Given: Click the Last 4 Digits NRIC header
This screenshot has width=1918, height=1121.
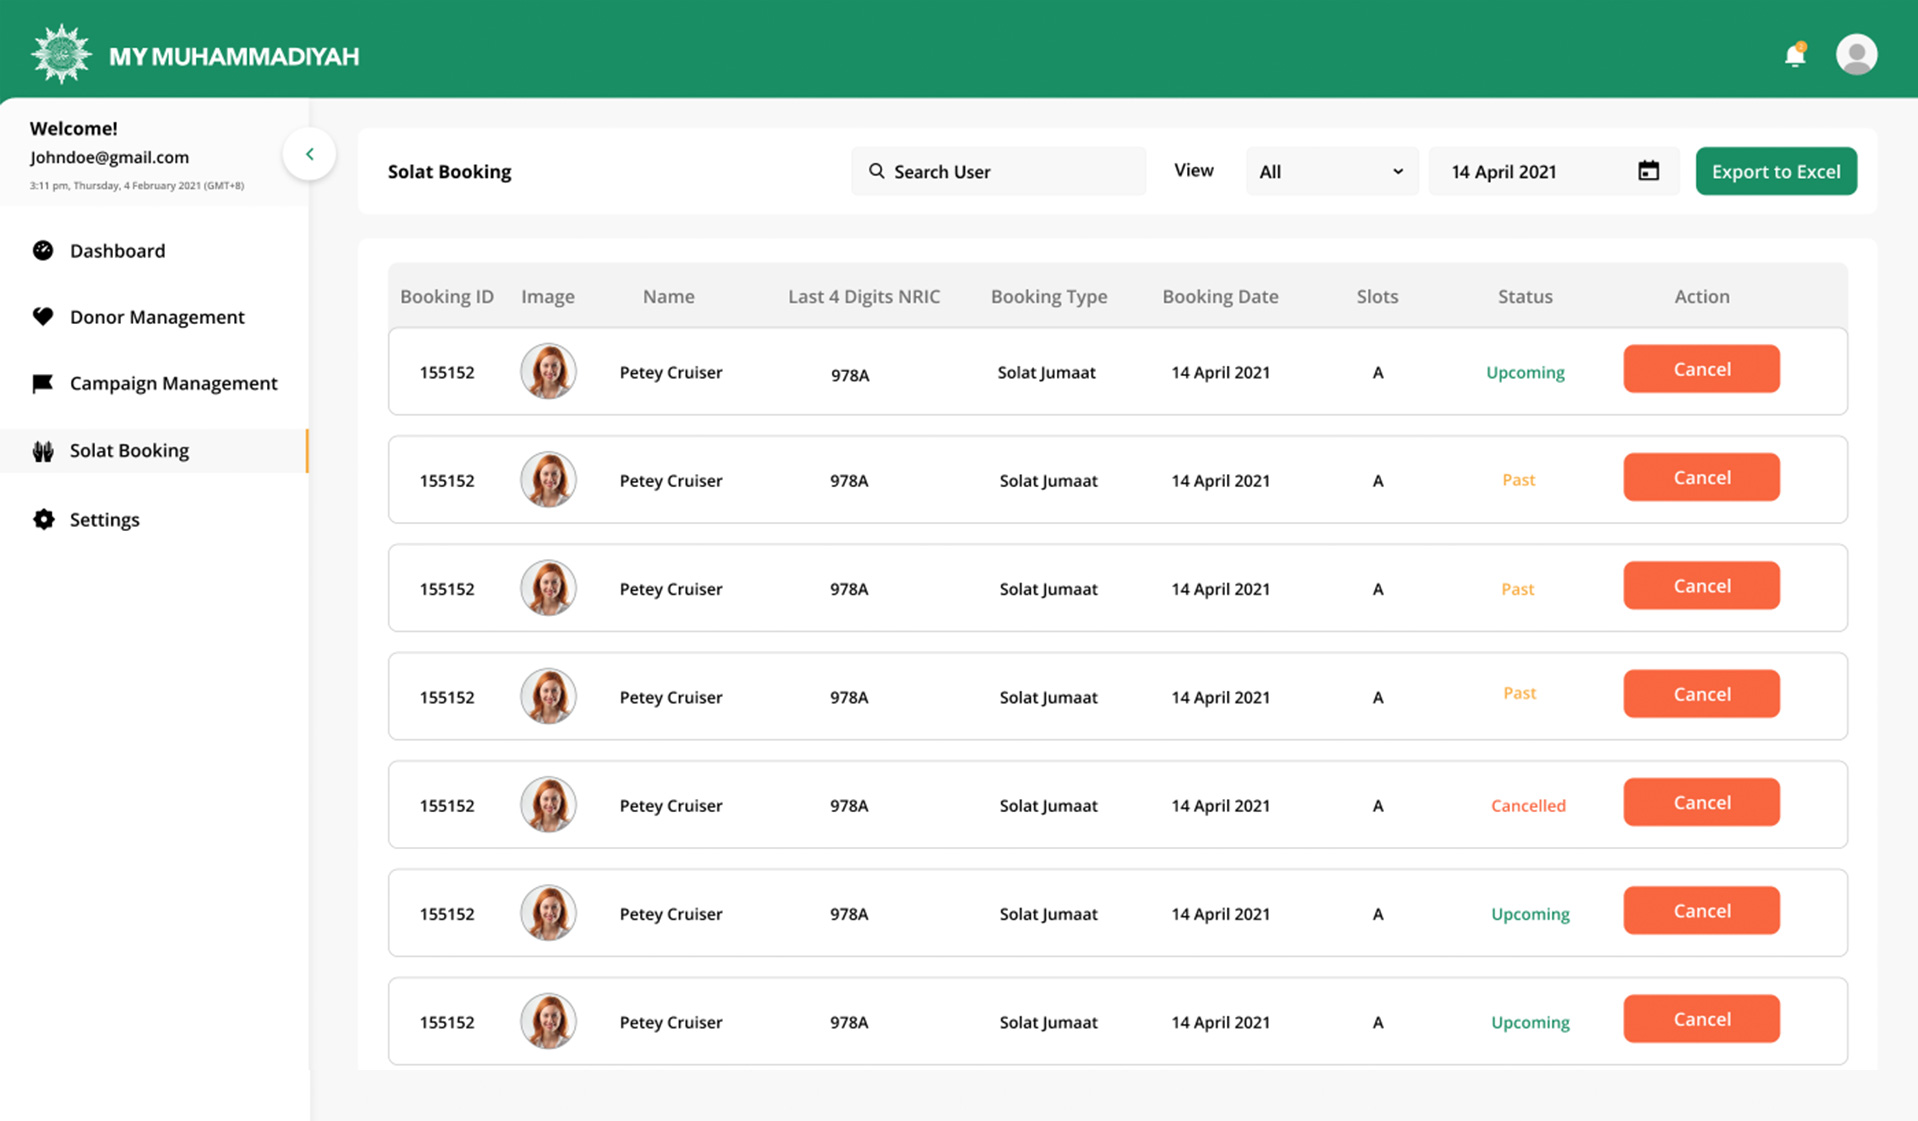Looking at the screenshot, I should (x=864, y=296).
